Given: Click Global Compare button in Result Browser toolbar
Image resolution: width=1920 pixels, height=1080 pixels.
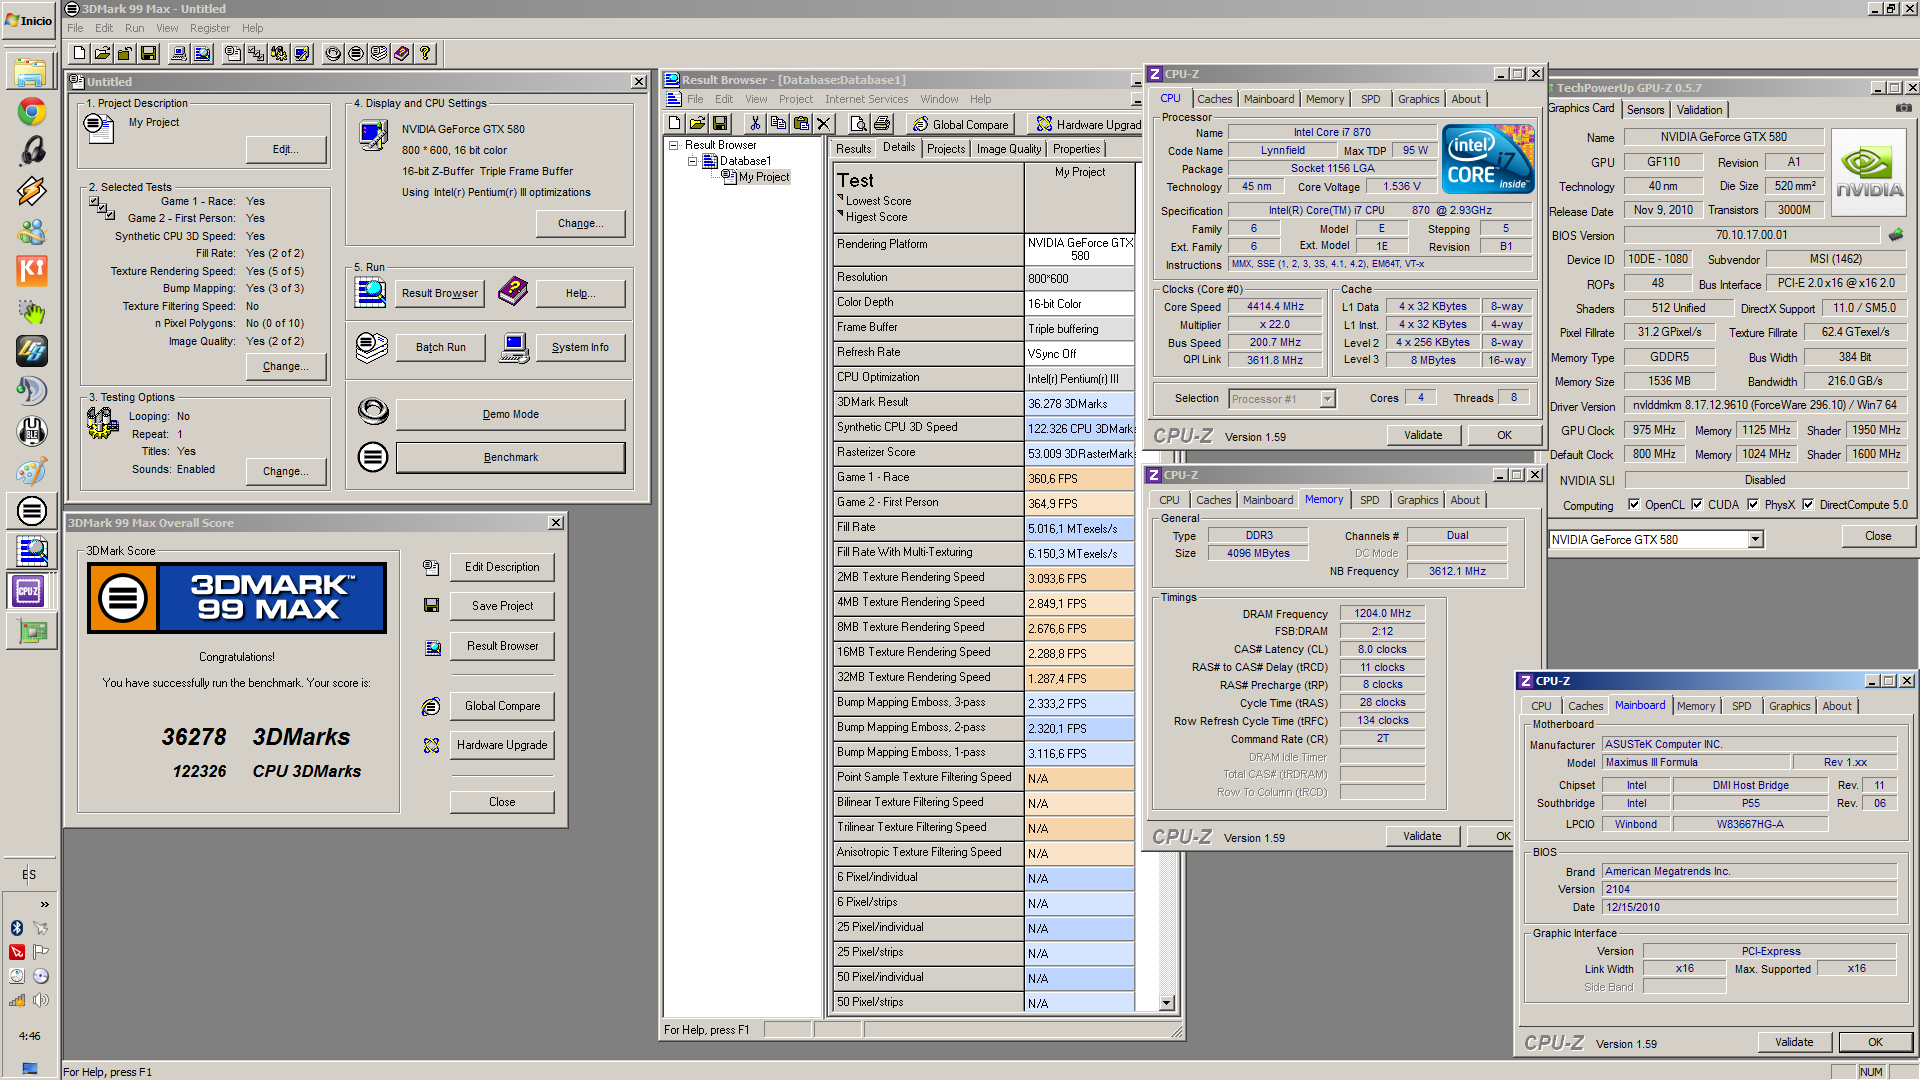Looking at the screenshot, I should [960, 124].
